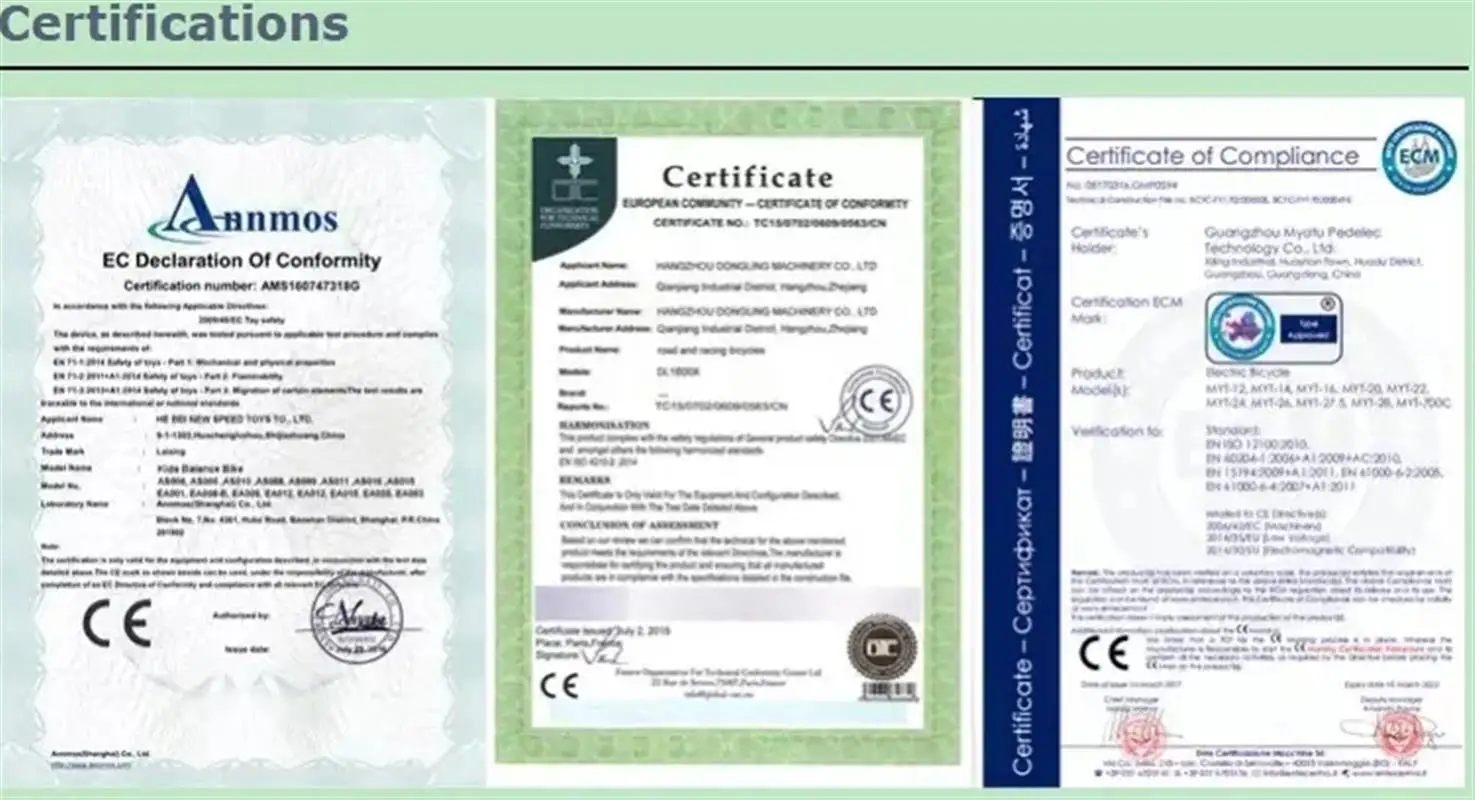Open the Annmos EC Declaration certificate image
This screenshot has width=1475, height=800.
coord(243,441)
